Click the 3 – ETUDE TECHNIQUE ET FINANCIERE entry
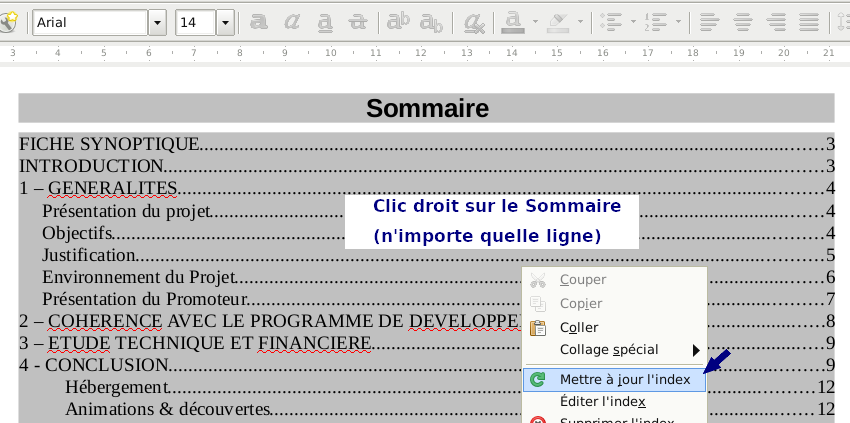850x423 pixels. [195, 343]
